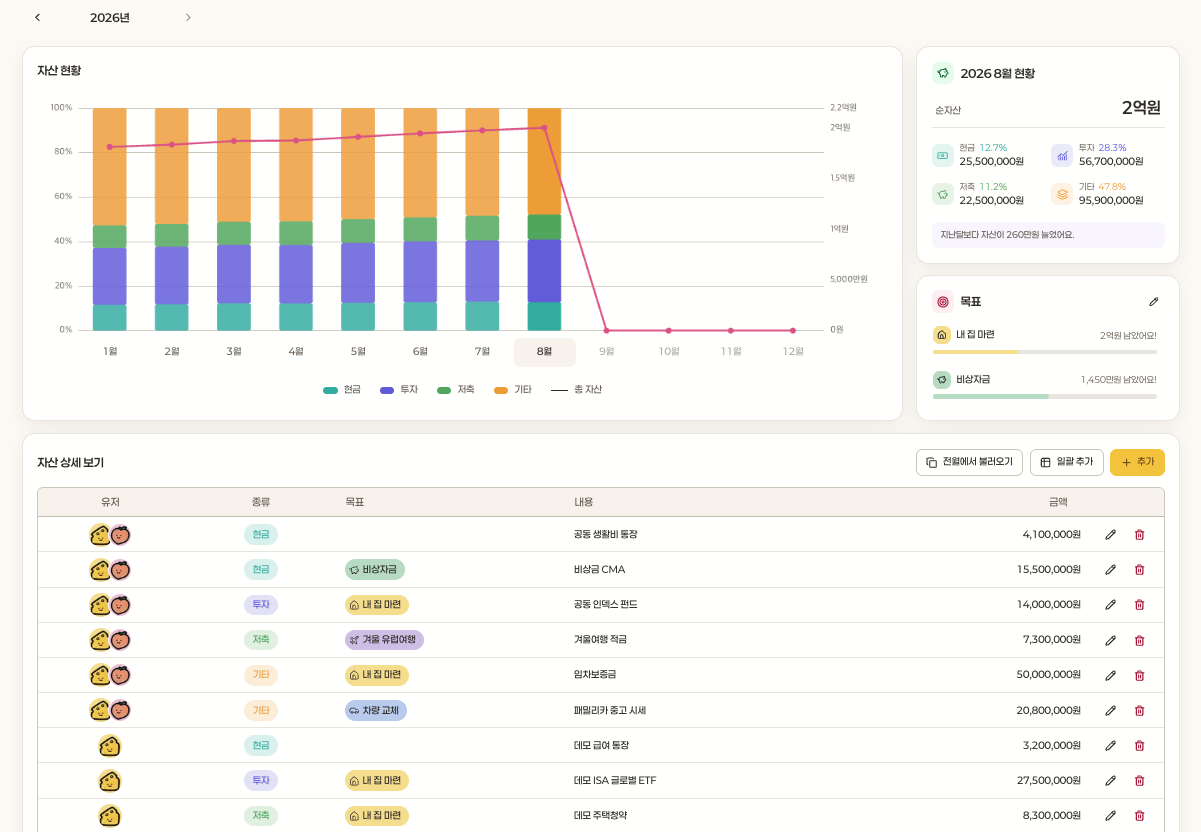Edit the 패밀리카 중고 시세 entry

tap(1110, 711)
